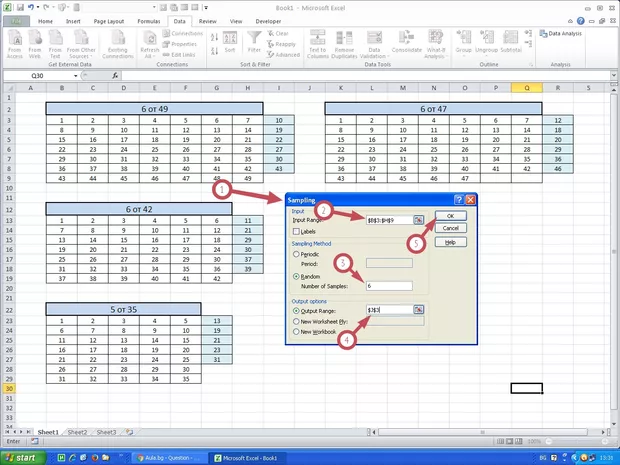Open the Developer ribbon tab
Viewport: 620px width, 465px height.
pos(268,21)
